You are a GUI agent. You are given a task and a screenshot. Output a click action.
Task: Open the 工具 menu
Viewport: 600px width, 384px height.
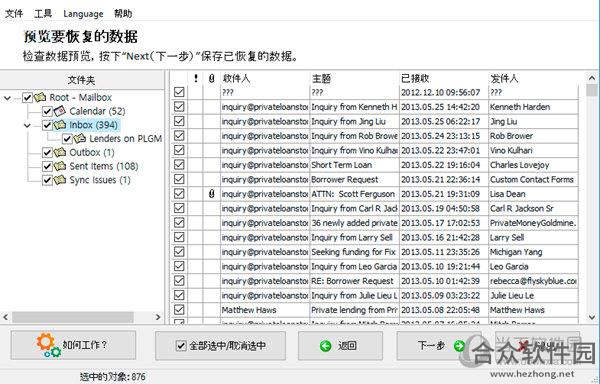[x=43, y=13]
